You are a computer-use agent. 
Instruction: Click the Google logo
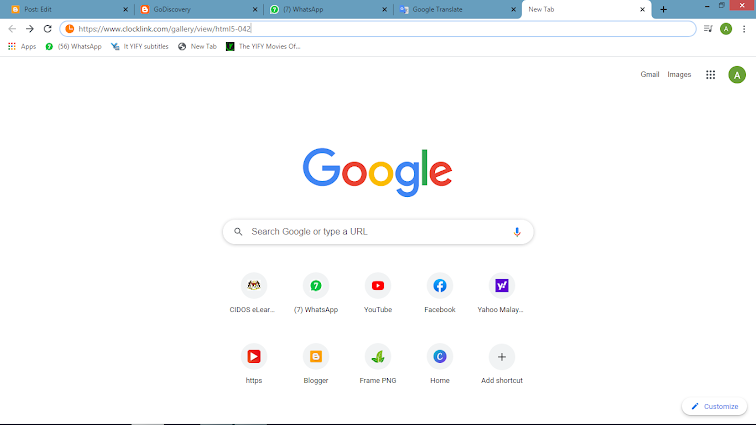coord(378,172)
